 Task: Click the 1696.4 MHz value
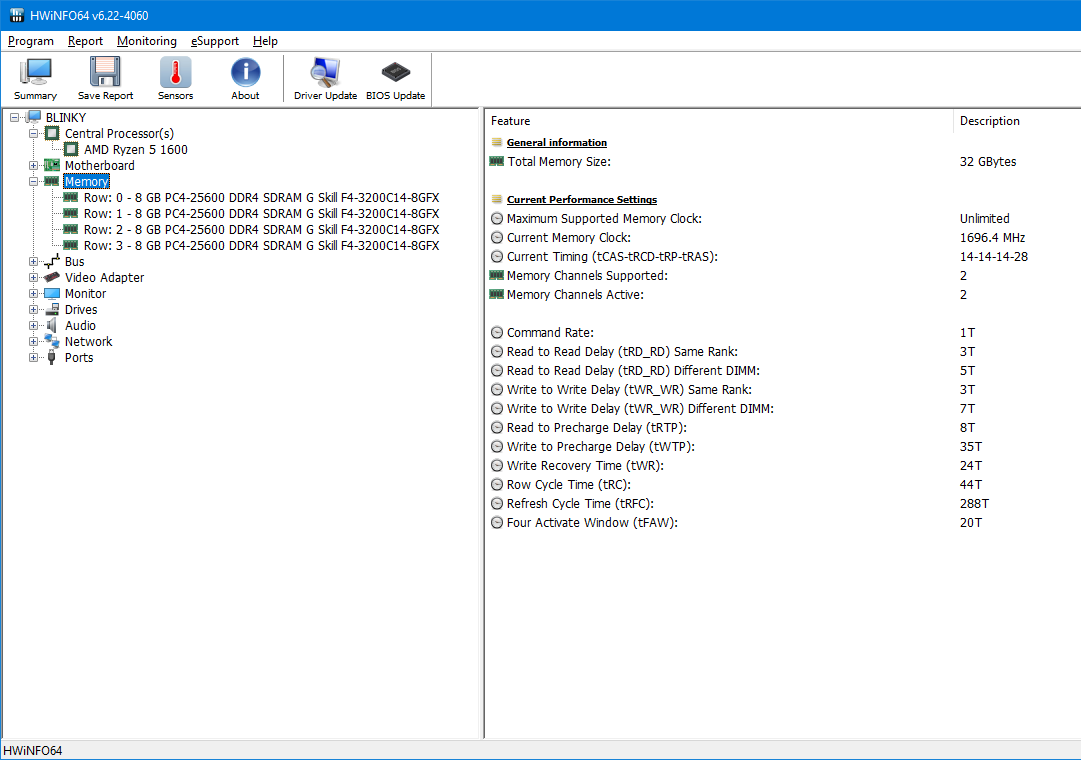coord(992,237)
